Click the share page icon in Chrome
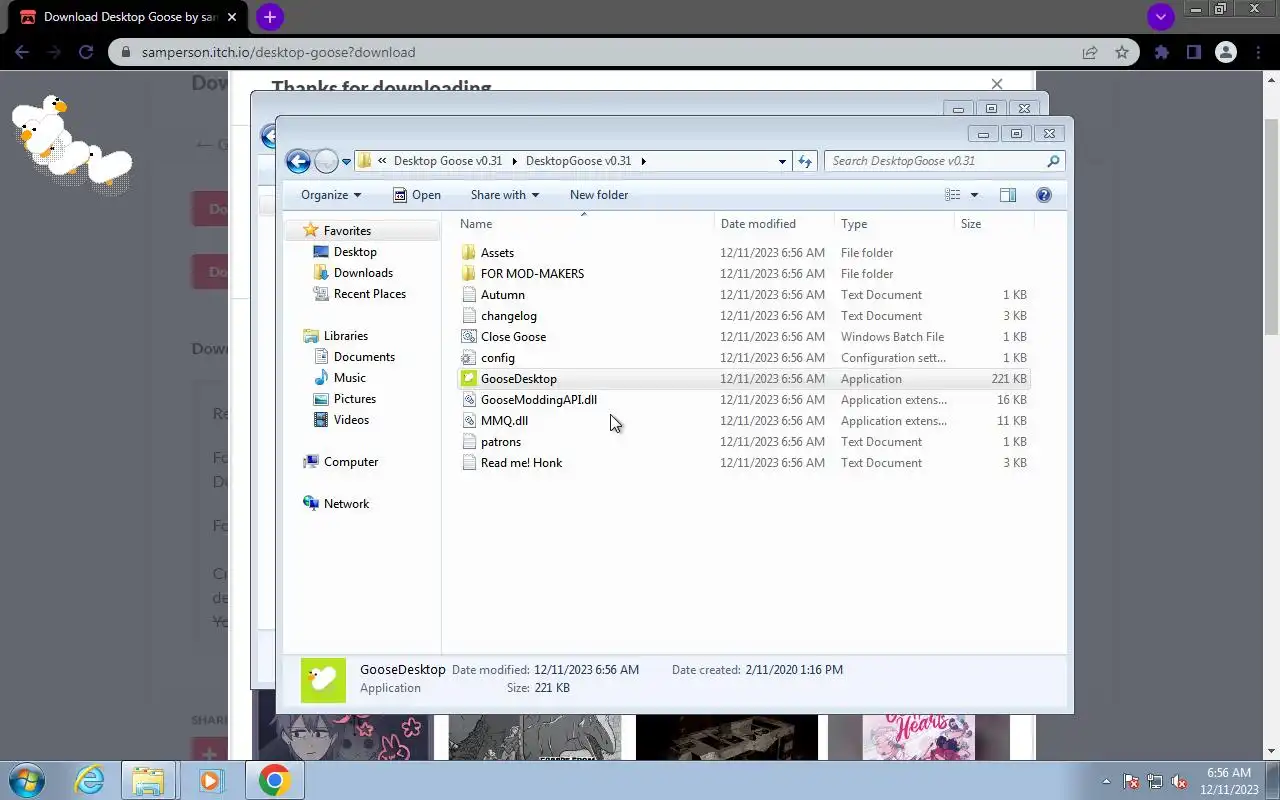 (x=1090, y=52)
